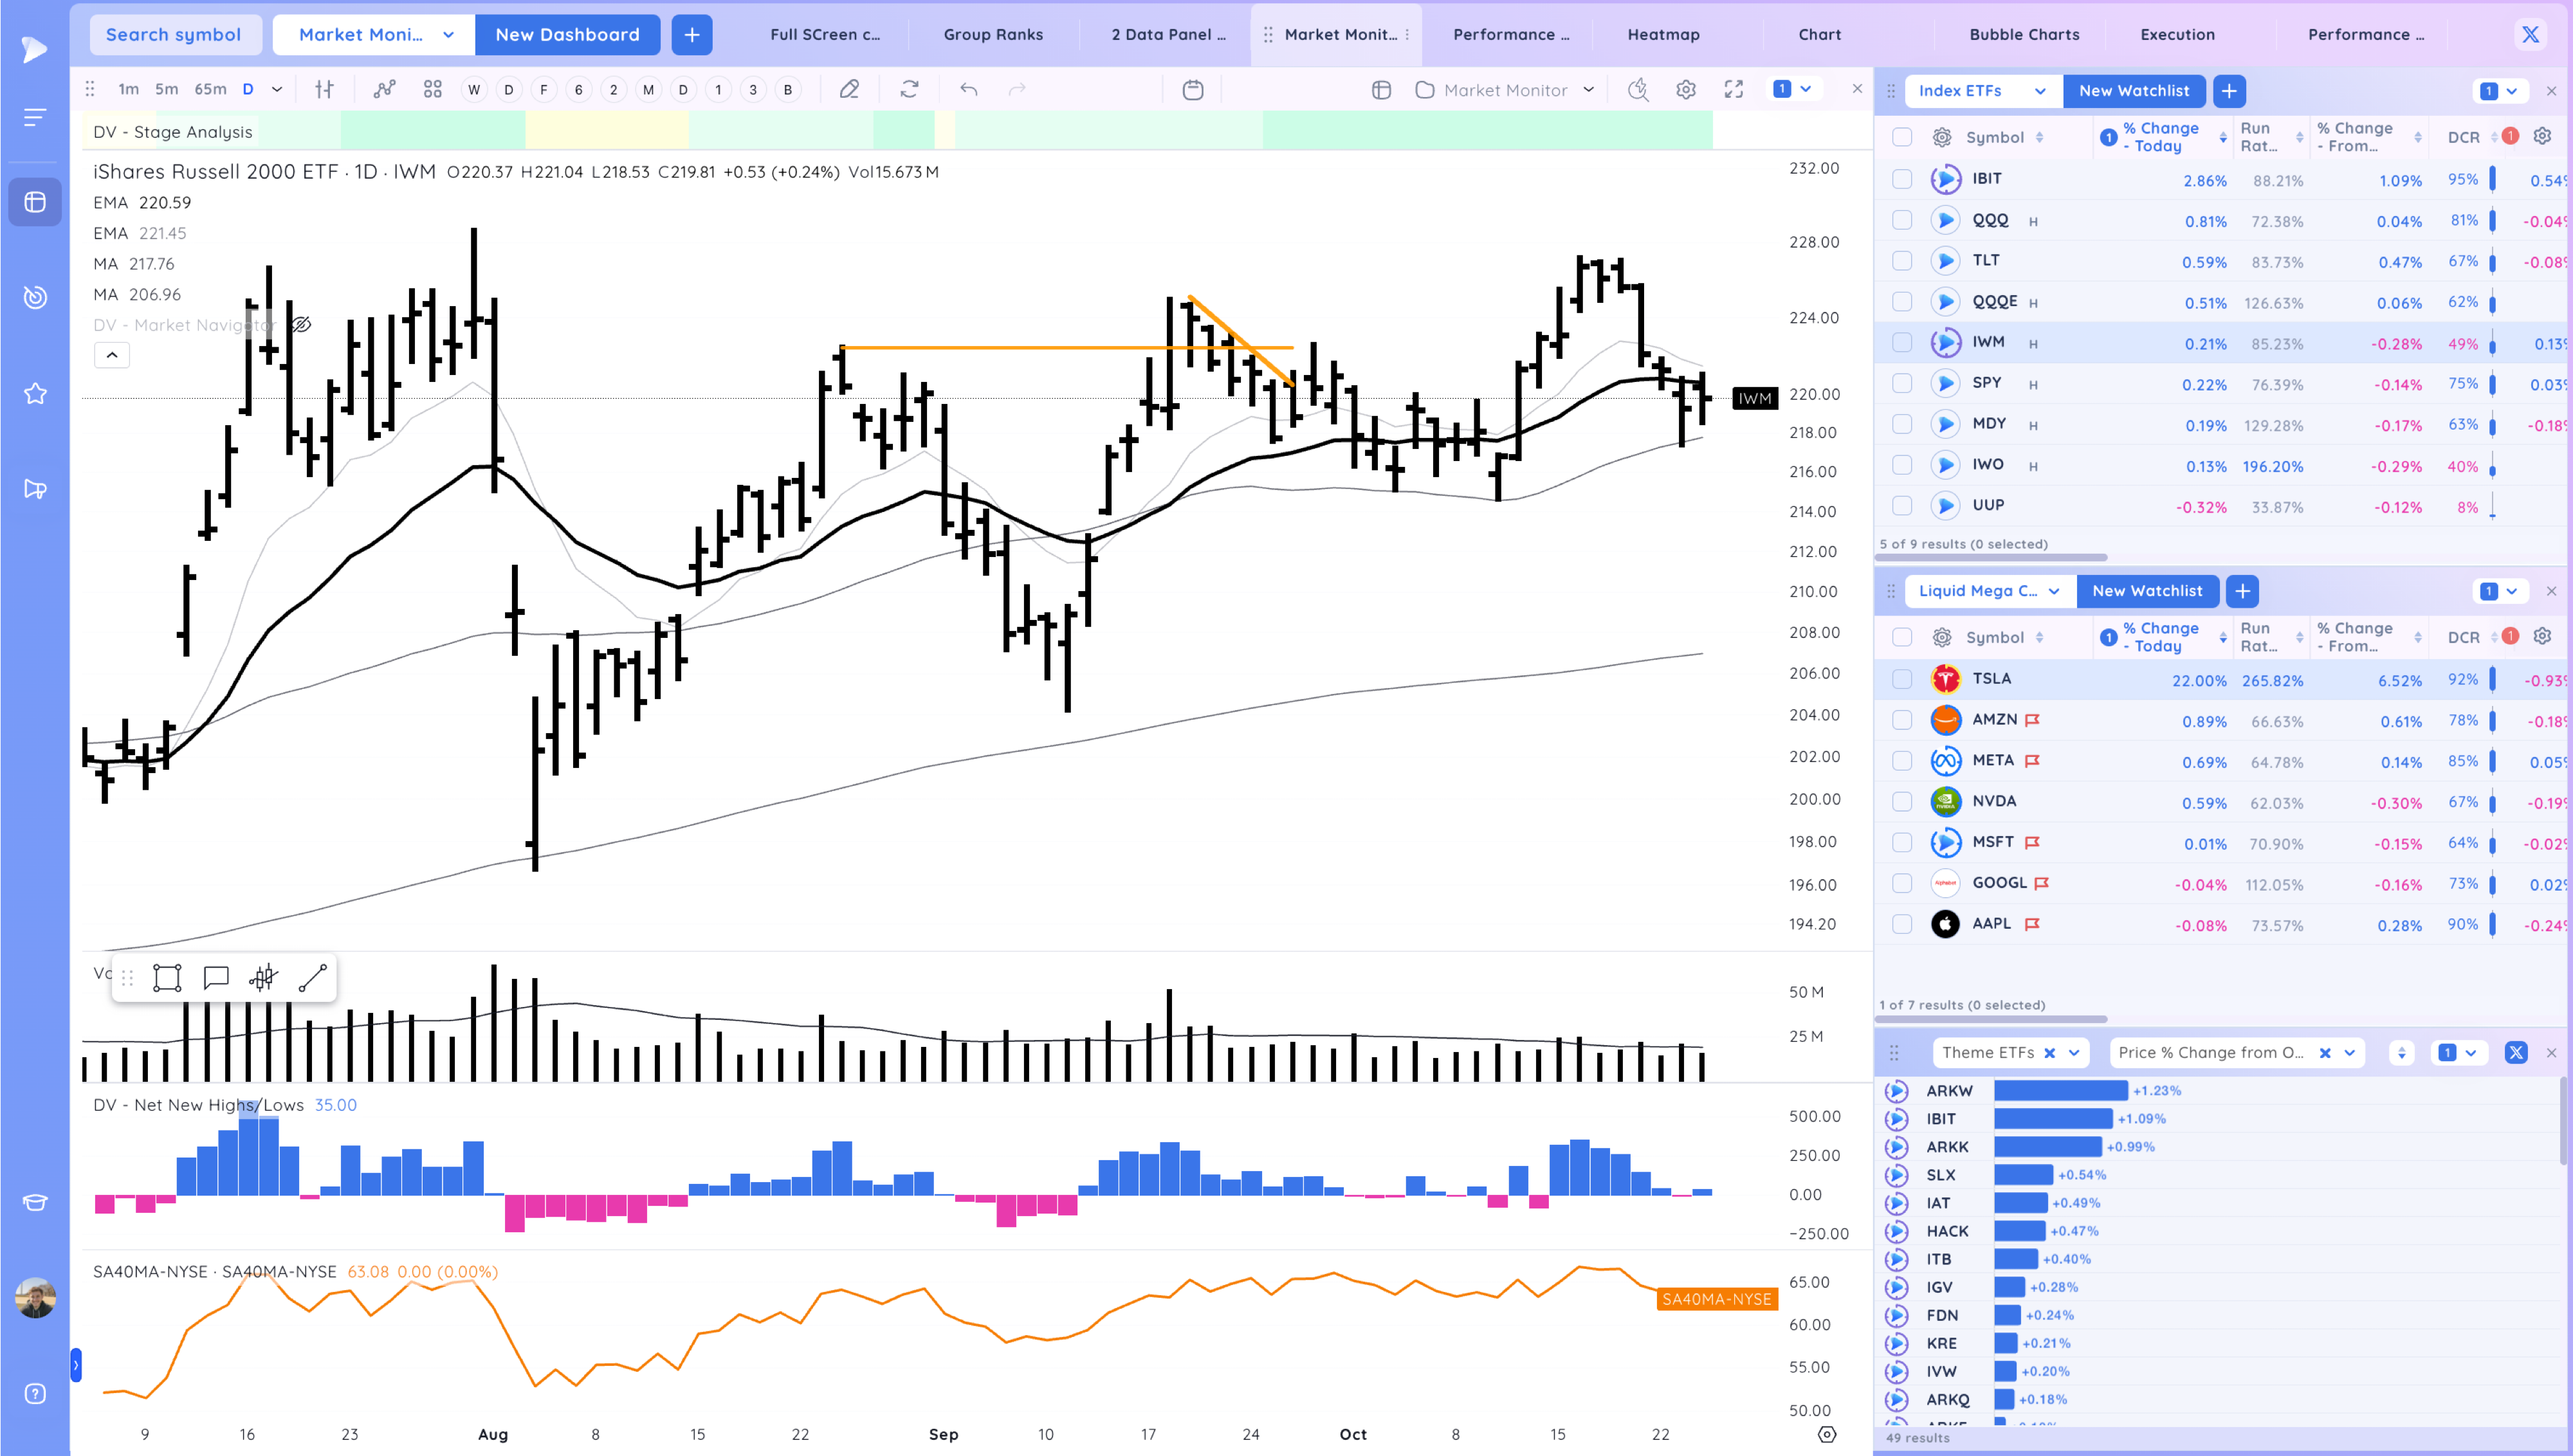Click New Watchlist in Liquid Mega panel

[2147, 591]
